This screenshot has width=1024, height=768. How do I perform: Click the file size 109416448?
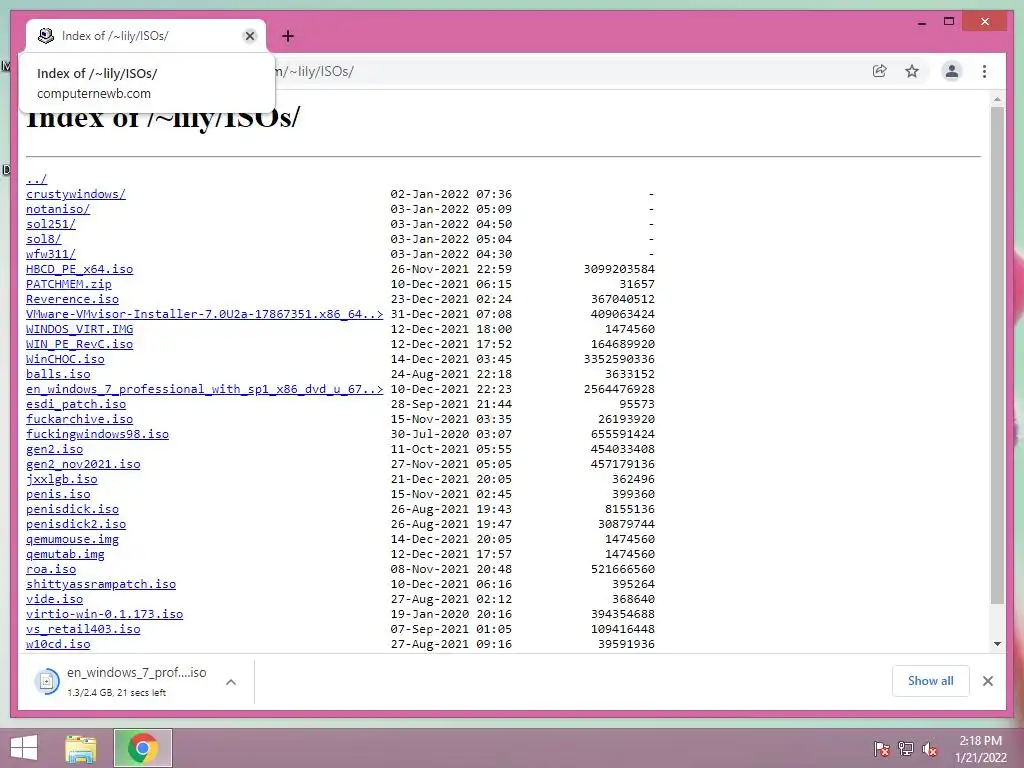tap(623, 630)
